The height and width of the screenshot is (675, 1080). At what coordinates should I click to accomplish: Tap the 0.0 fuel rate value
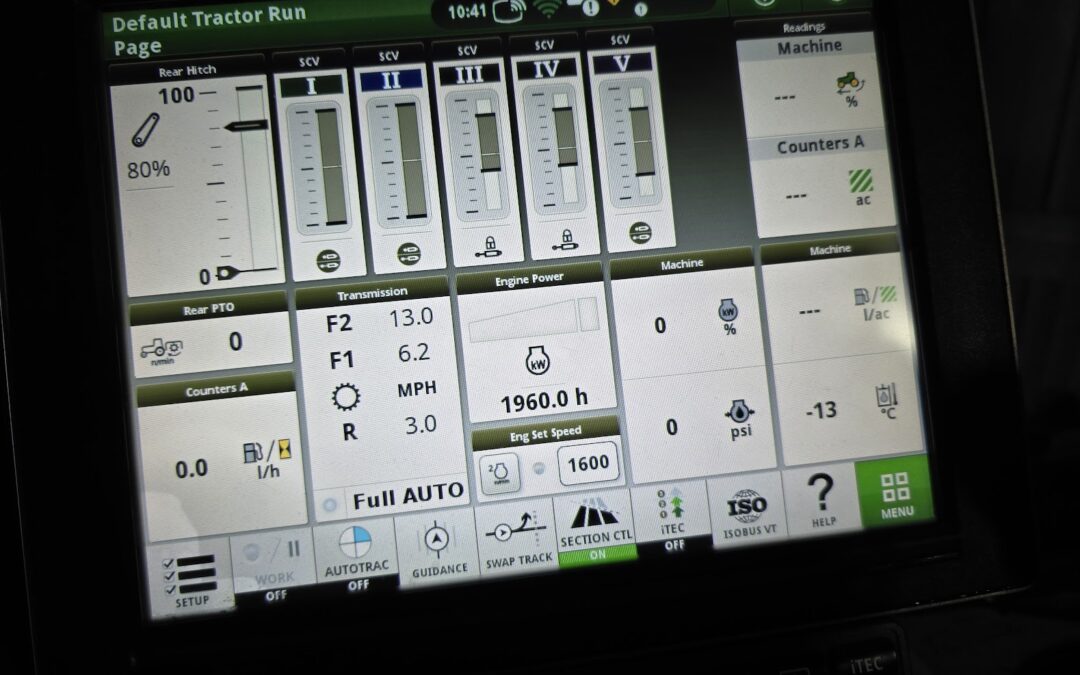(x=191, y=469)
